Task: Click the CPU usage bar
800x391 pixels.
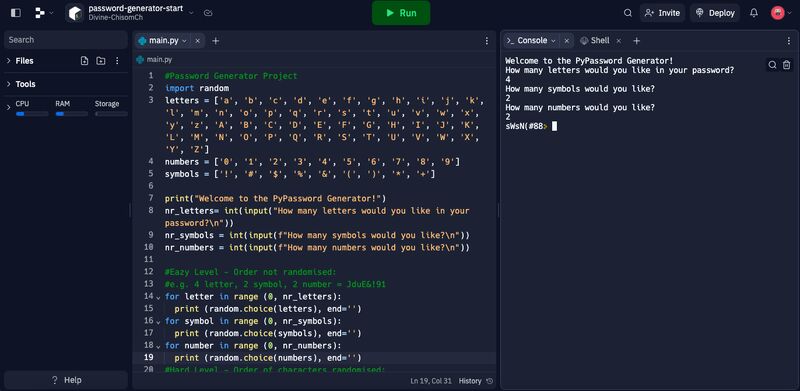Action: coord(32,114)
